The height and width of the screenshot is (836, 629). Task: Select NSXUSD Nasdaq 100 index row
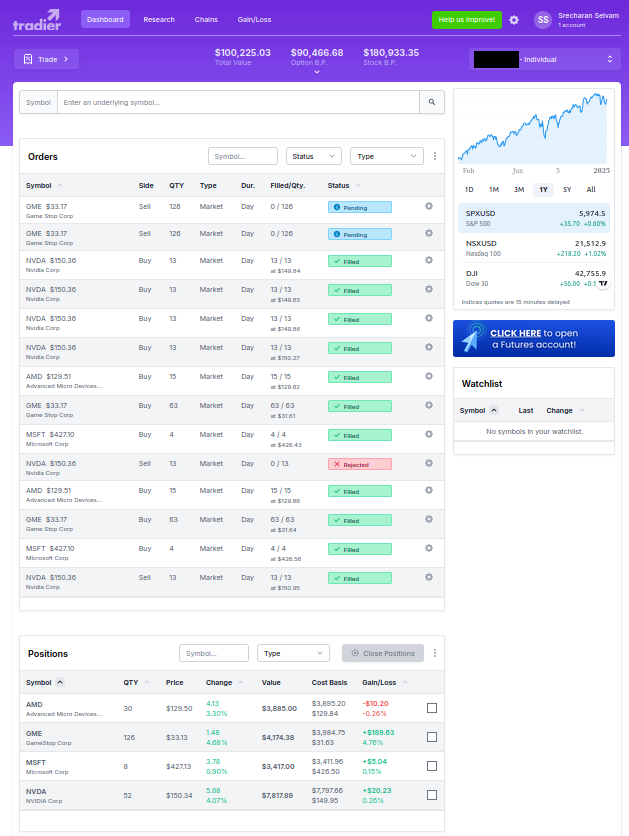pos(534,248)
